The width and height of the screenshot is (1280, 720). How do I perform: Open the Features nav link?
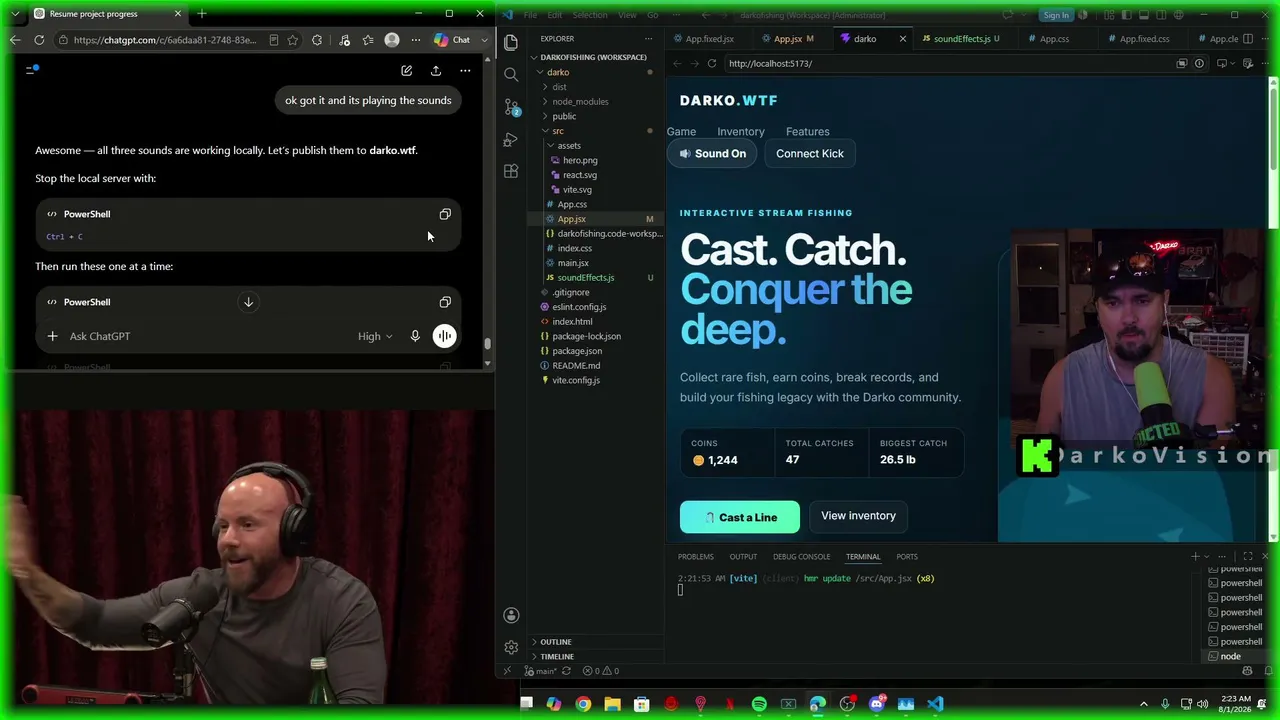(x=808, y=131)
